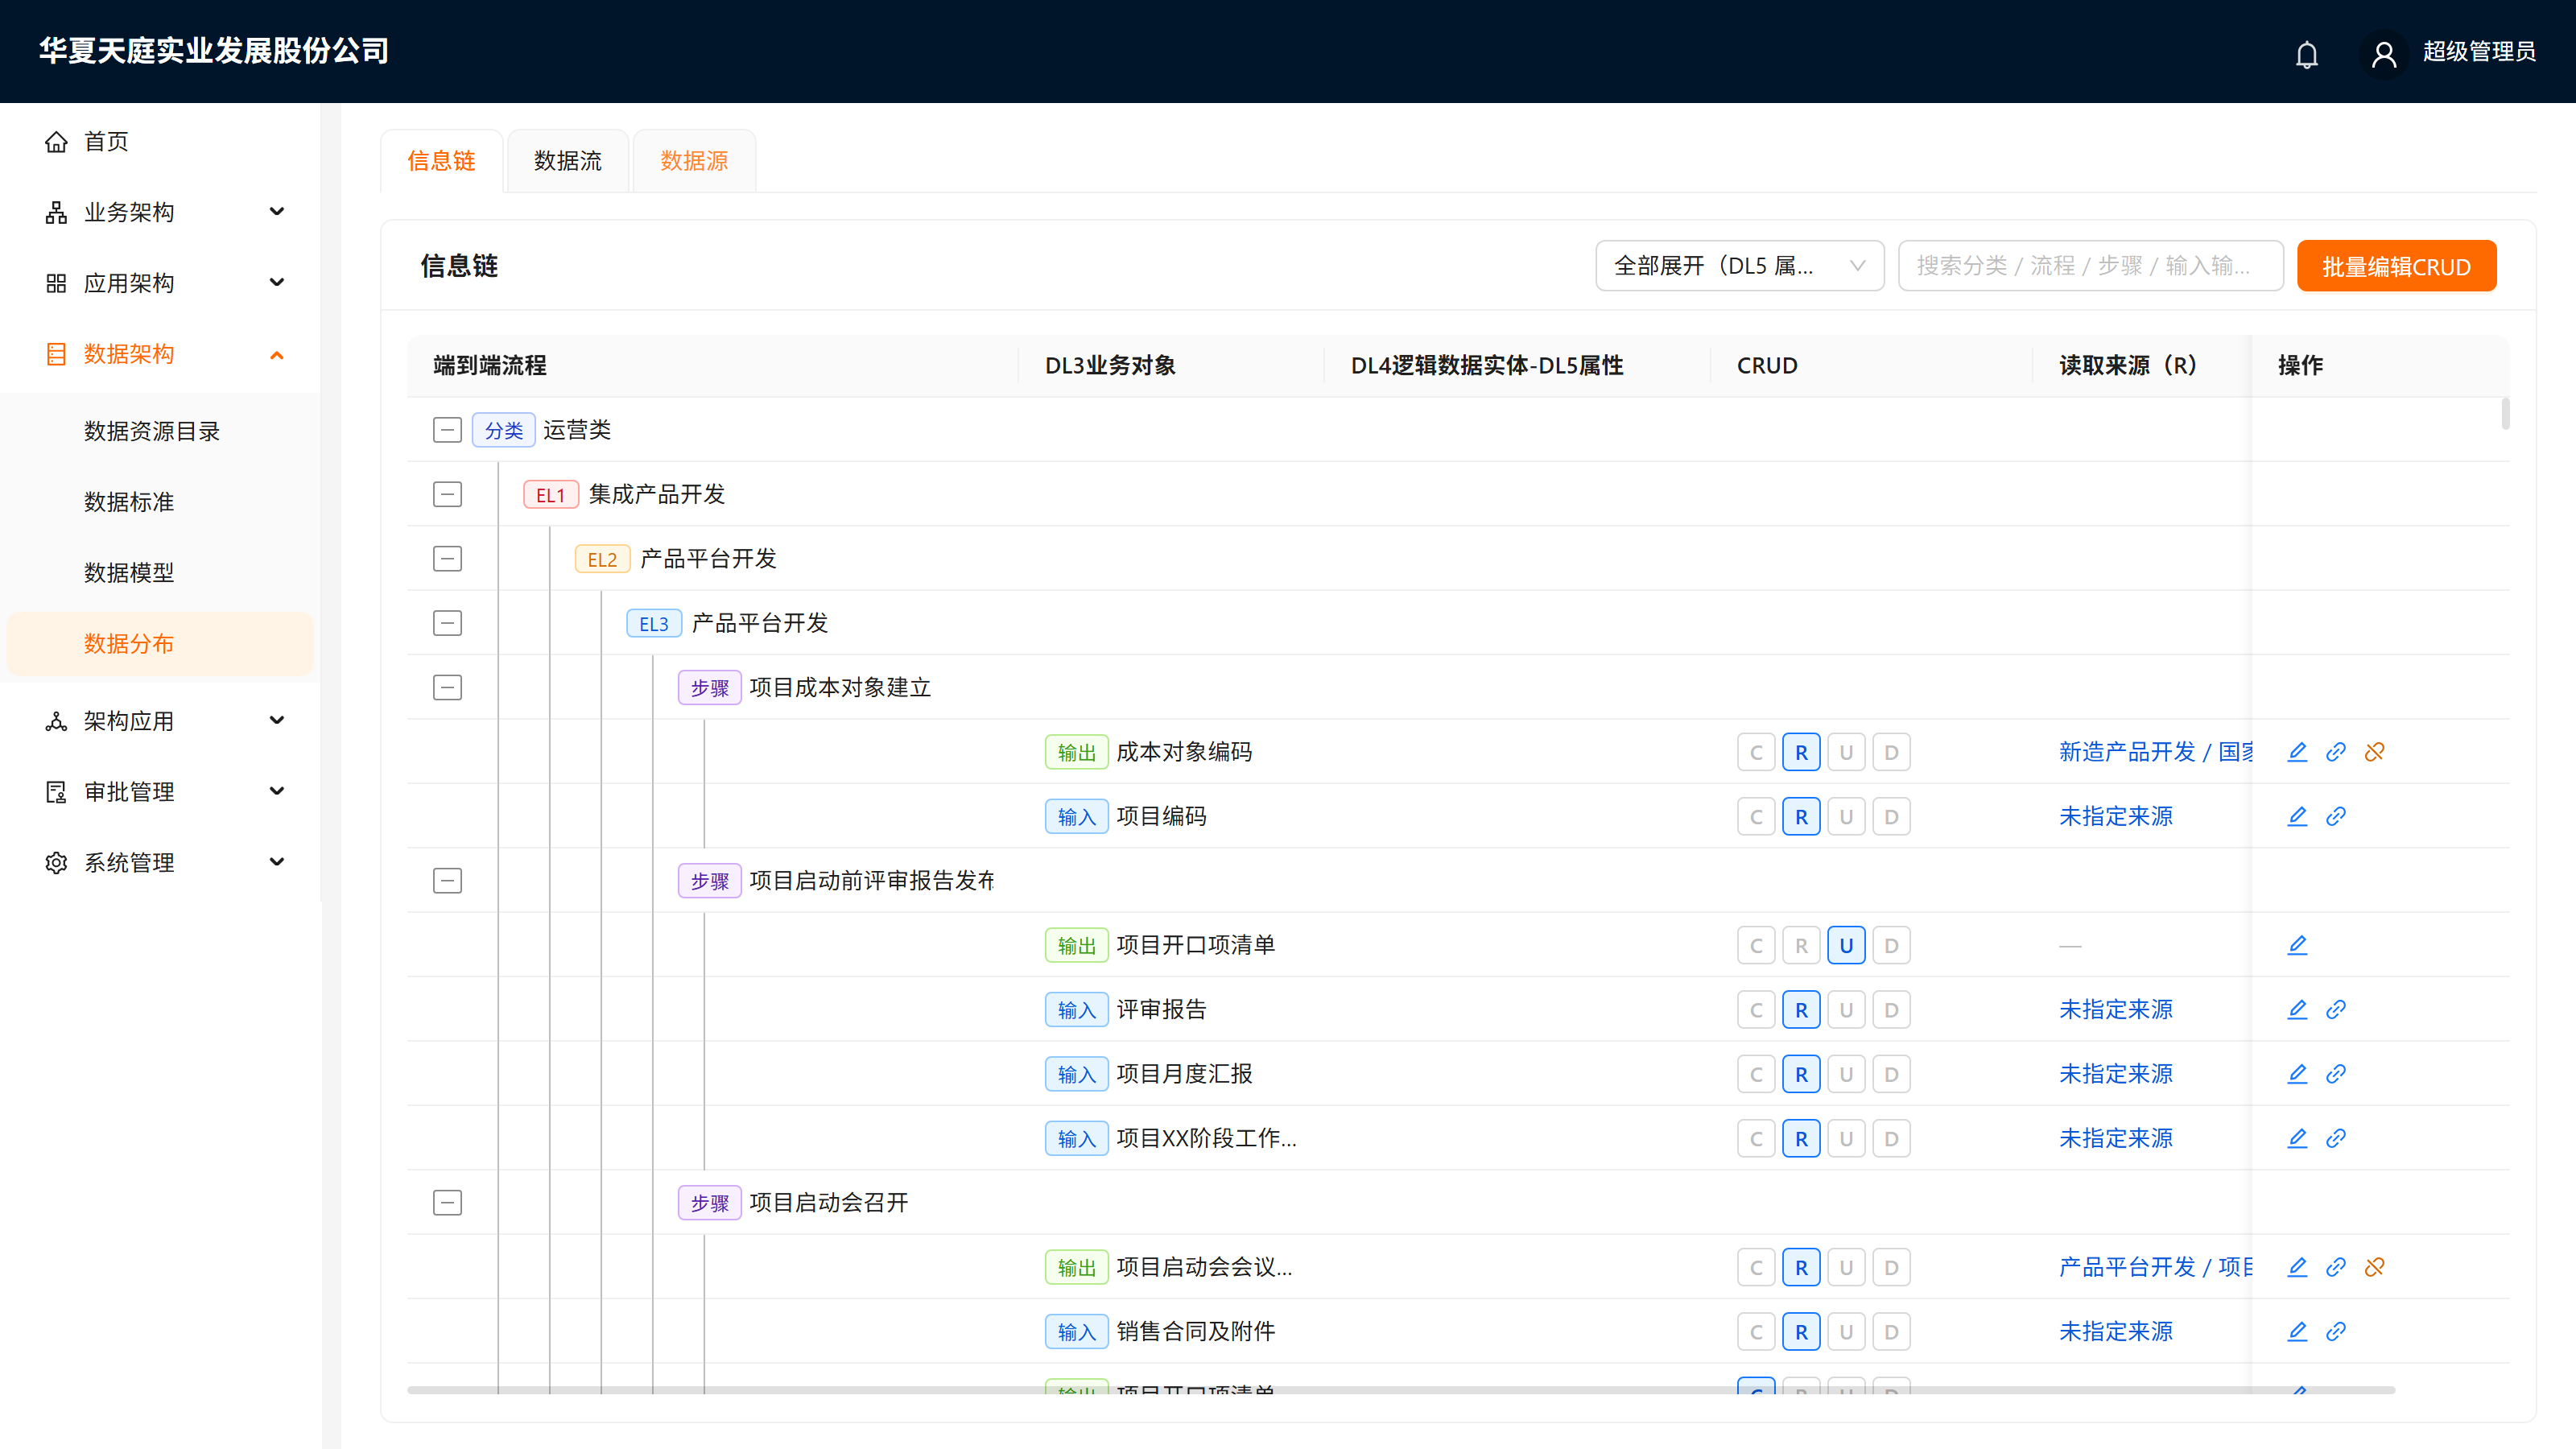Edit the 评审报告 row with pencil icon
Viewport: 2576px width, 1449px height.
click(x=2297, y=1009)
